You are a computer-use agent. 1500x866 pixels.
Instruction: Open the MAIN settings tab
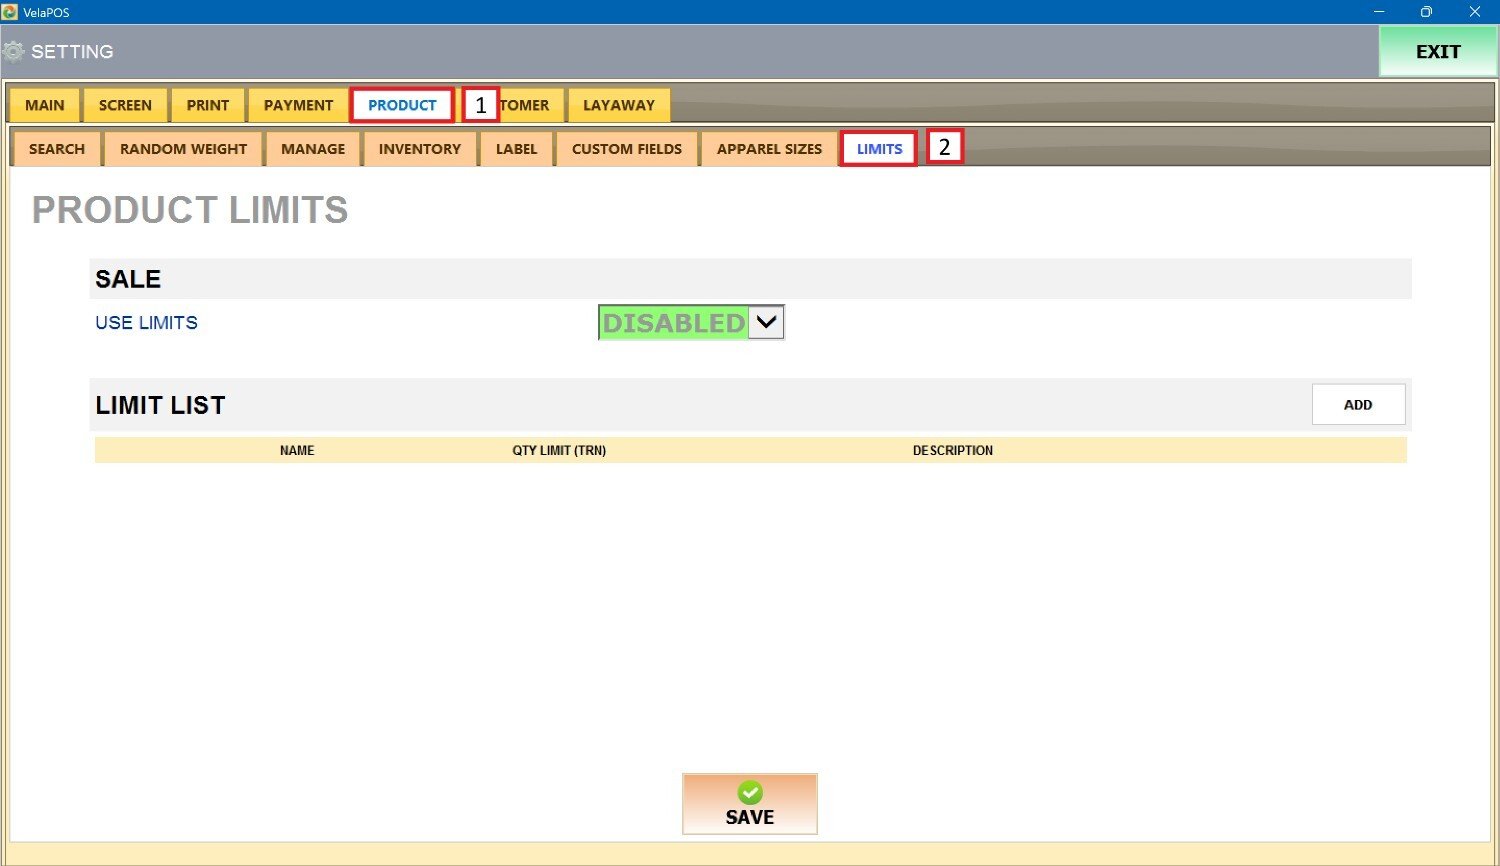45,105
